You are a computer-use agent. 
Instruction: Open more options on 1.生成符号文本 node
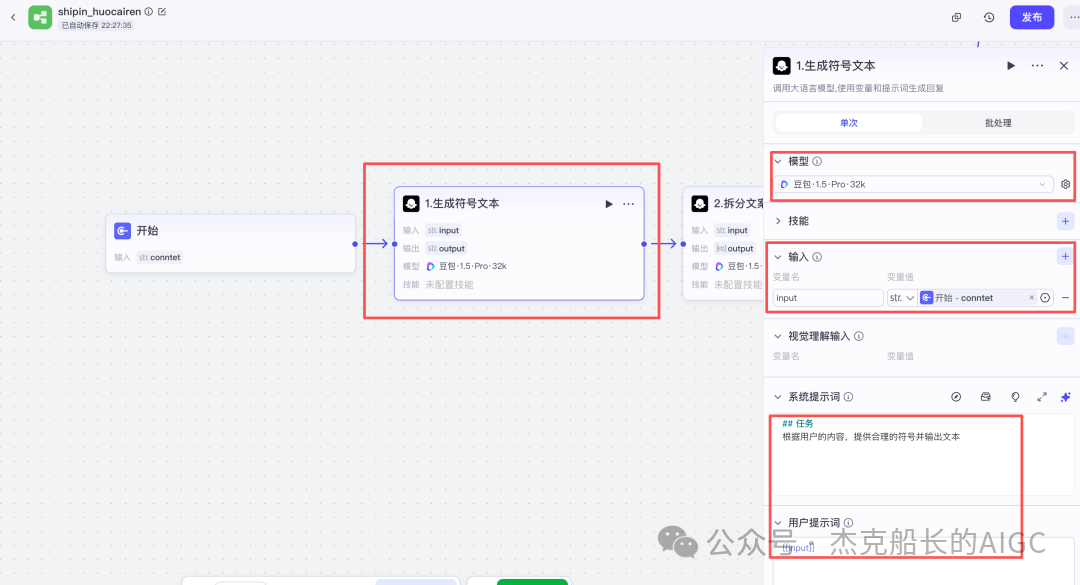pos(628,204)
